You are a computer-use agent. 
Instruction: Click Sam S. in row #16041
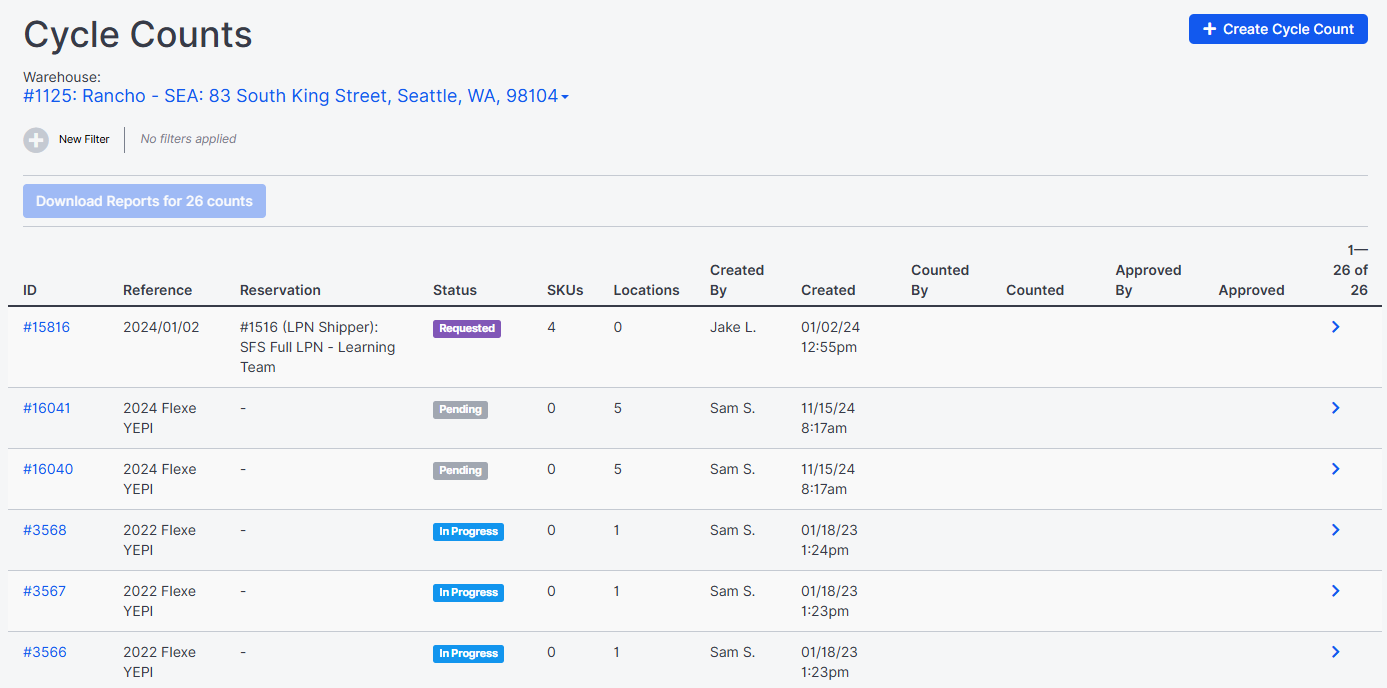pos(732,408)
